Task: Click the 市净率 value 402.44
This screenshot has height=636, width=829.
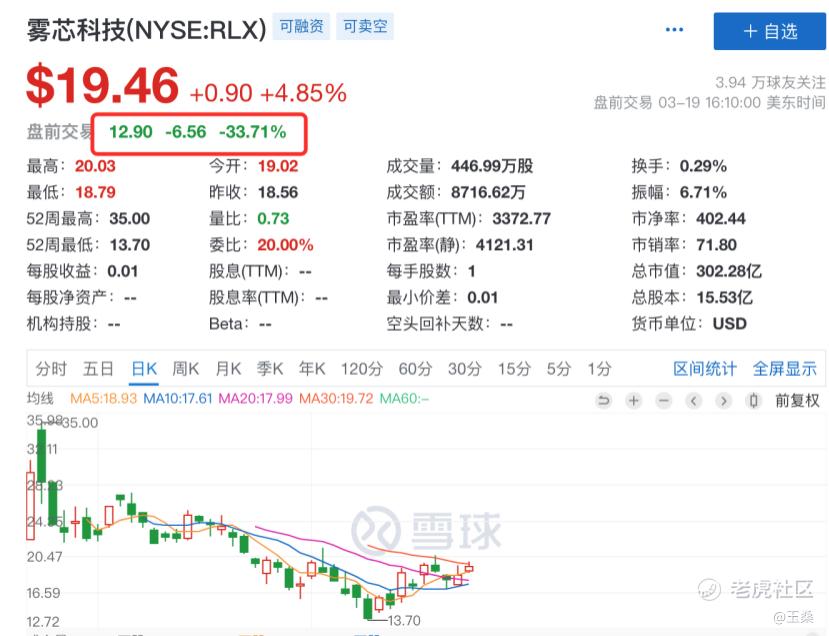Action: (x=721, y=218)
